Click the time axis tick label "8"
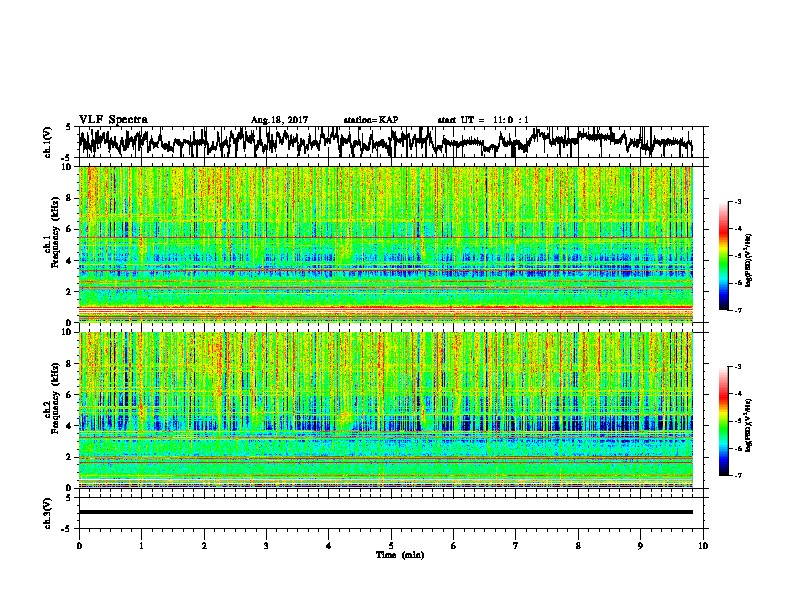This screenshot has width=792, height=612. tap(578, 546)
